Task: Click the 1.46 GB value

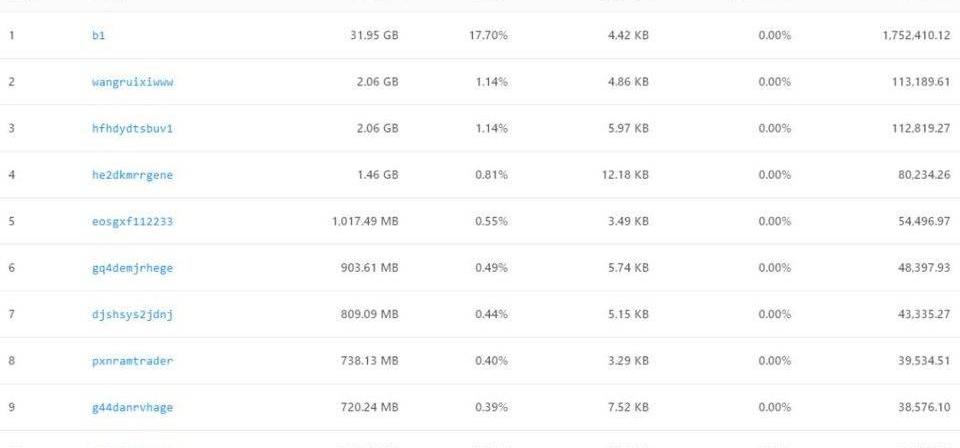Action: click(x=377, y=175)
